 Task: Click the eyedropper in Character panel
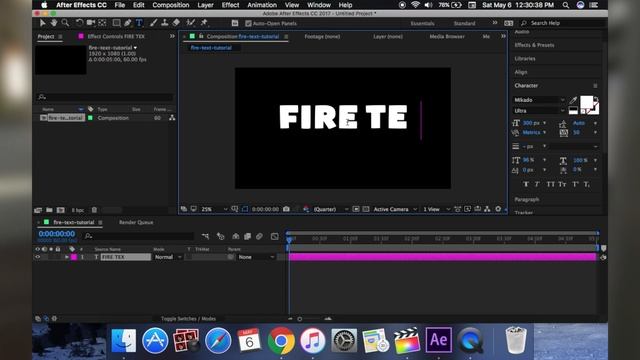(573, 100)
